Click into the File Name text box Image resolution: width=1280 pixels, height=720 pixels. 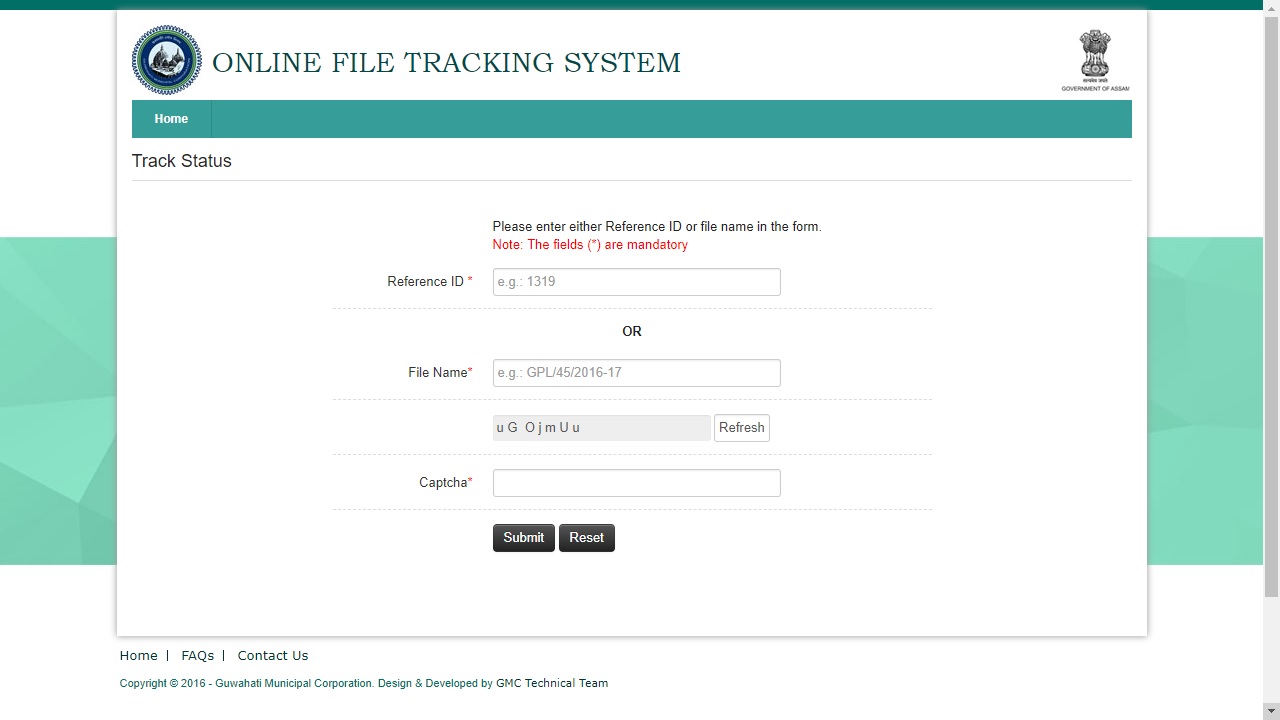pyautogui.click(x=636, y=373)
